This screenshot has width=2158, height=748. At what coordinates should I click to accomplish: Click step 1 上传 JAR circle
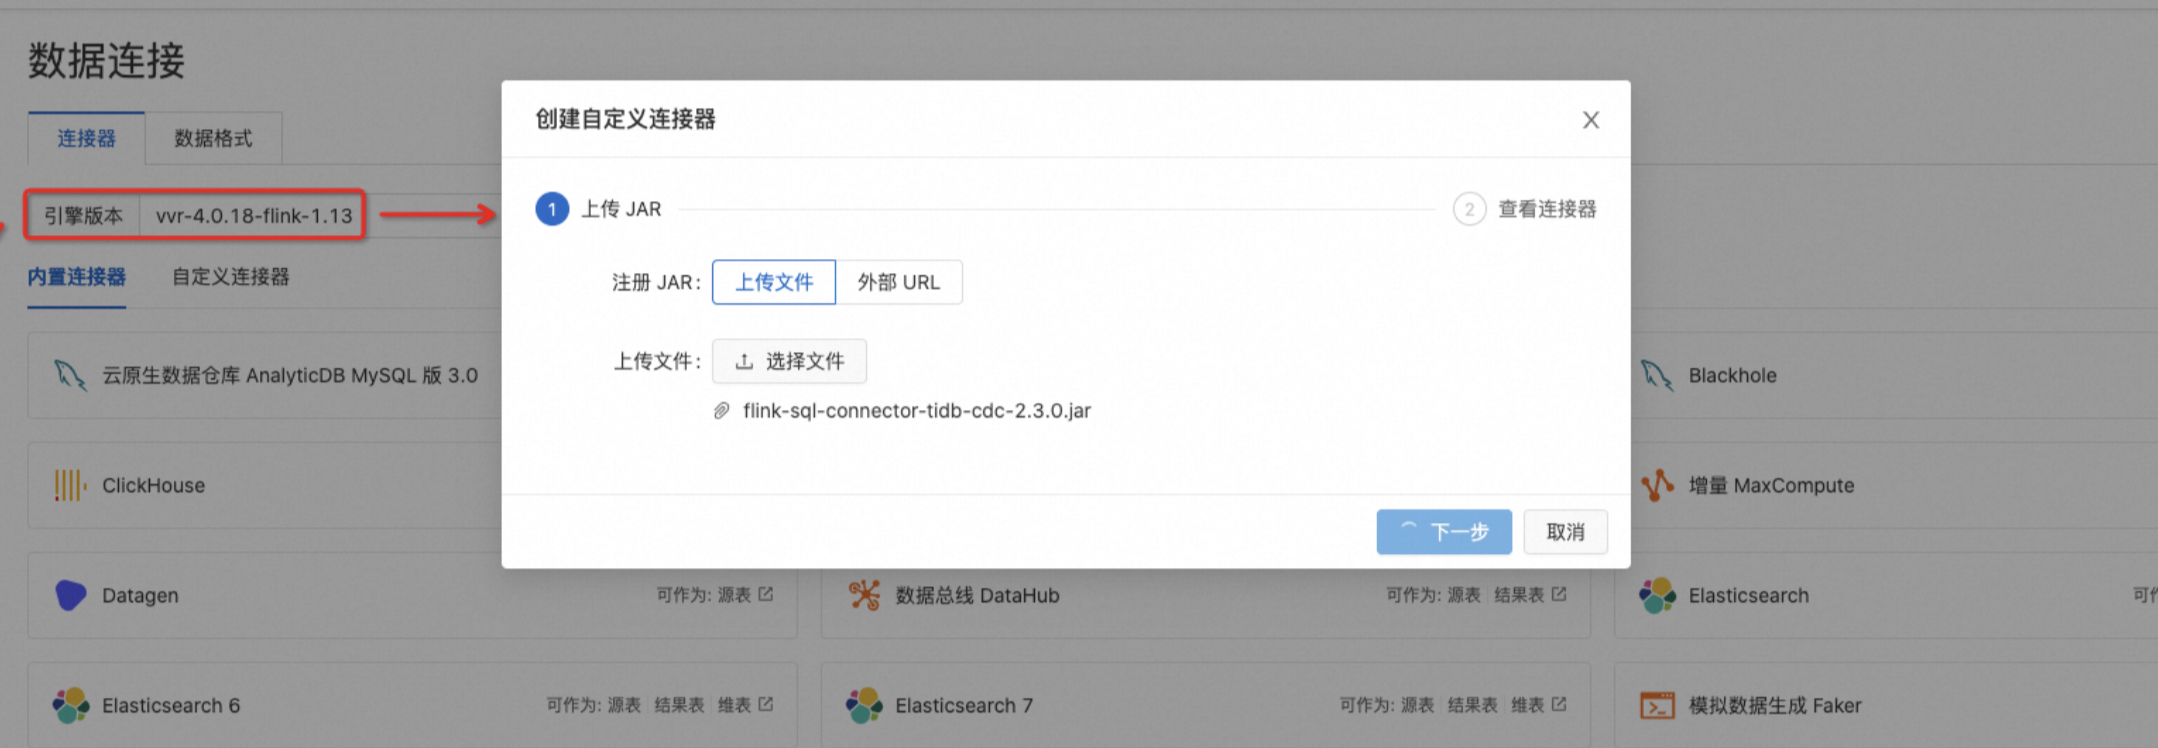[552, 209]
